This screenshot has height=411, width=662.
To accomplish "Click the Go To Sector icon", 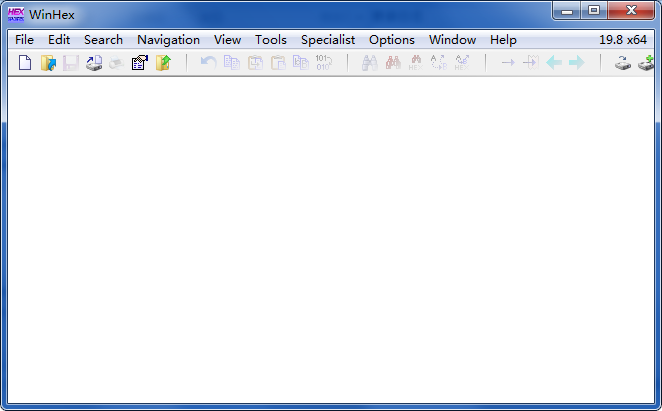I will coord(531,63).
